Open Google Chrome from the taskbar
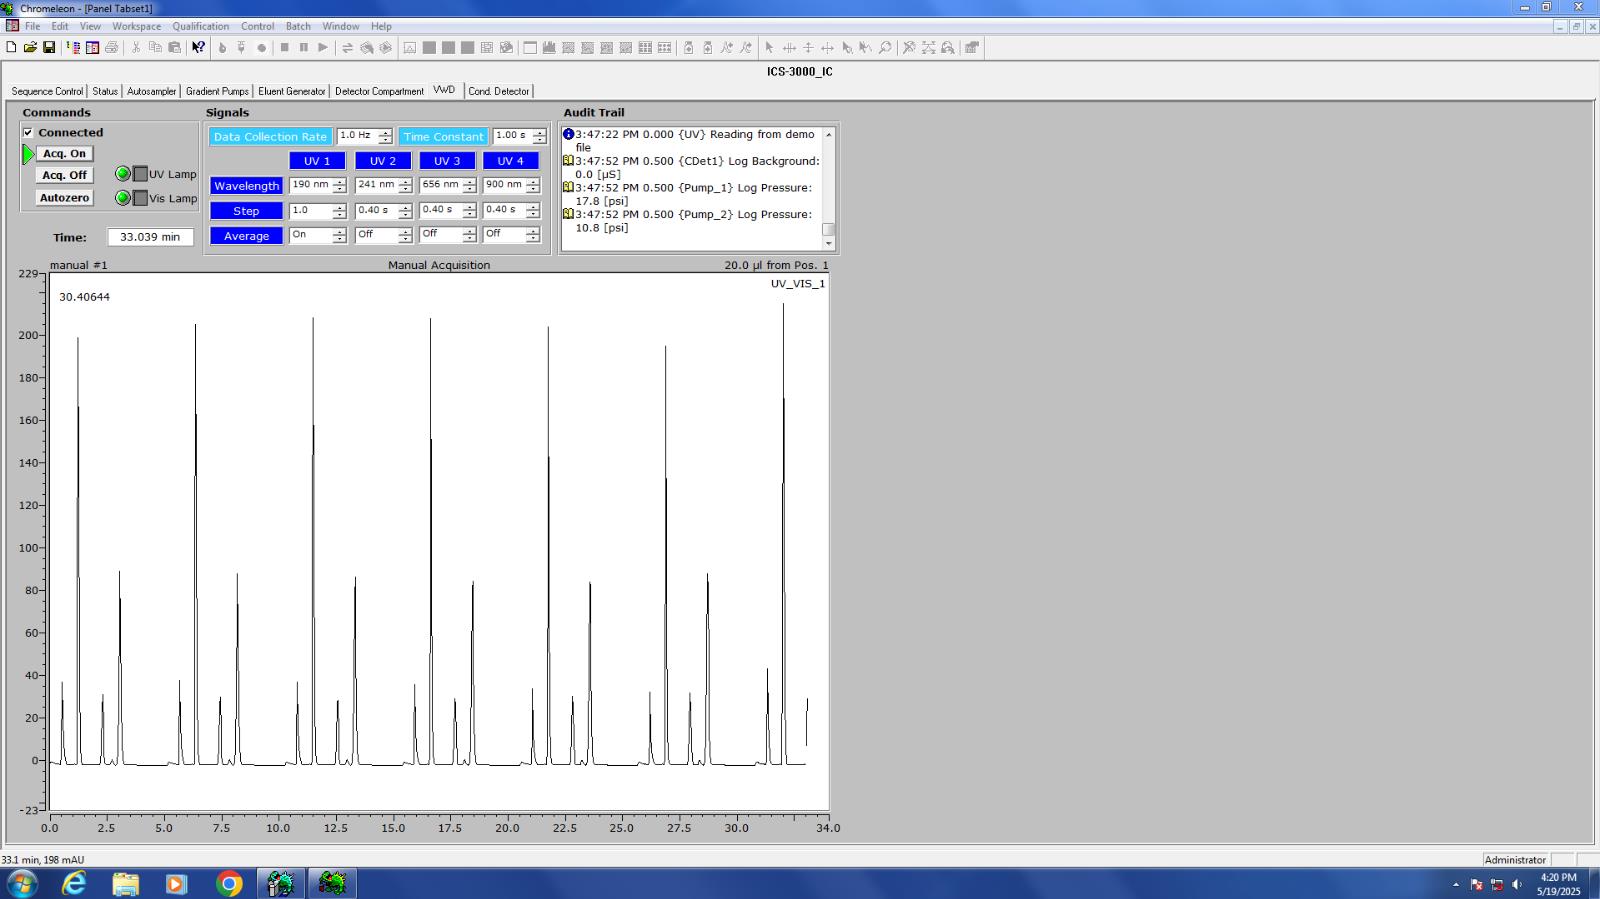The image size is (1600, 899). (x=229, y=883)
